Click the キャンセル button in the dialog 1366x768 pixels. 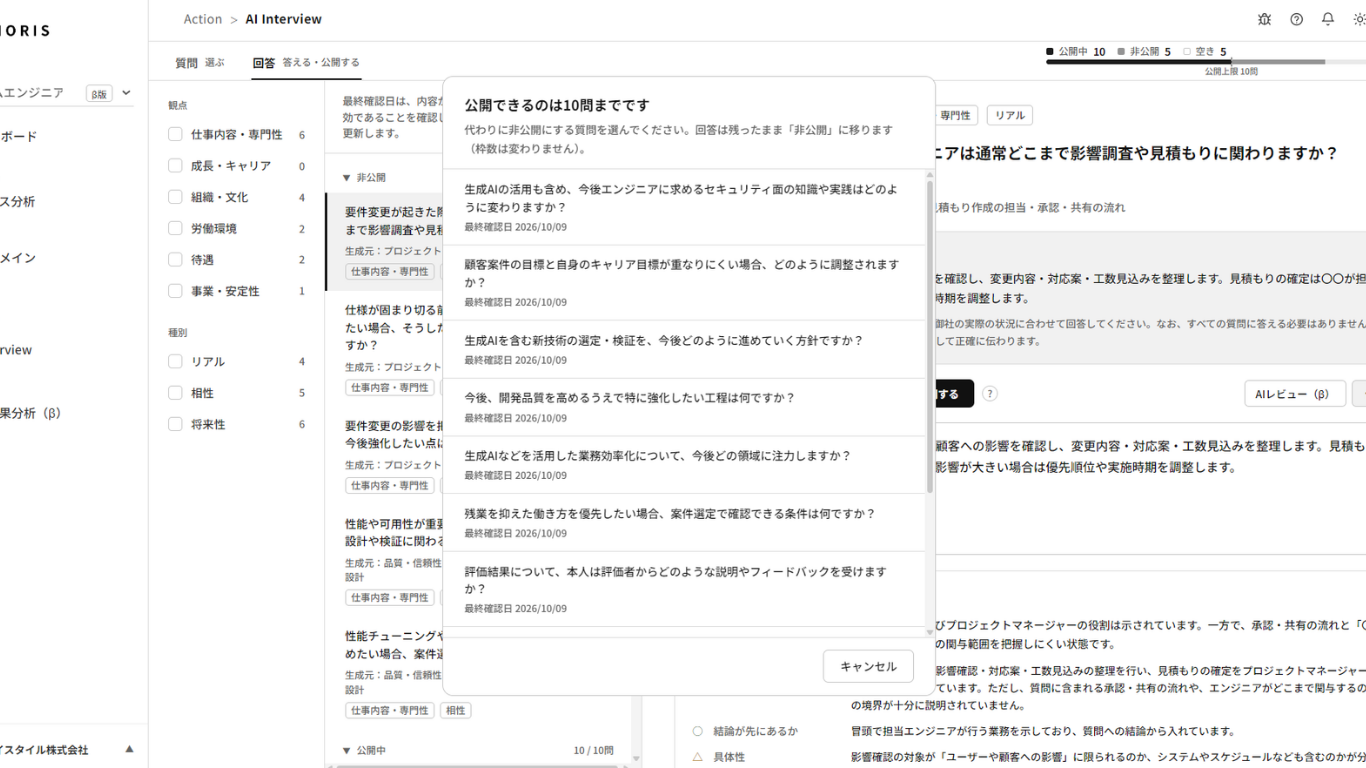click(x=868, y=667)
